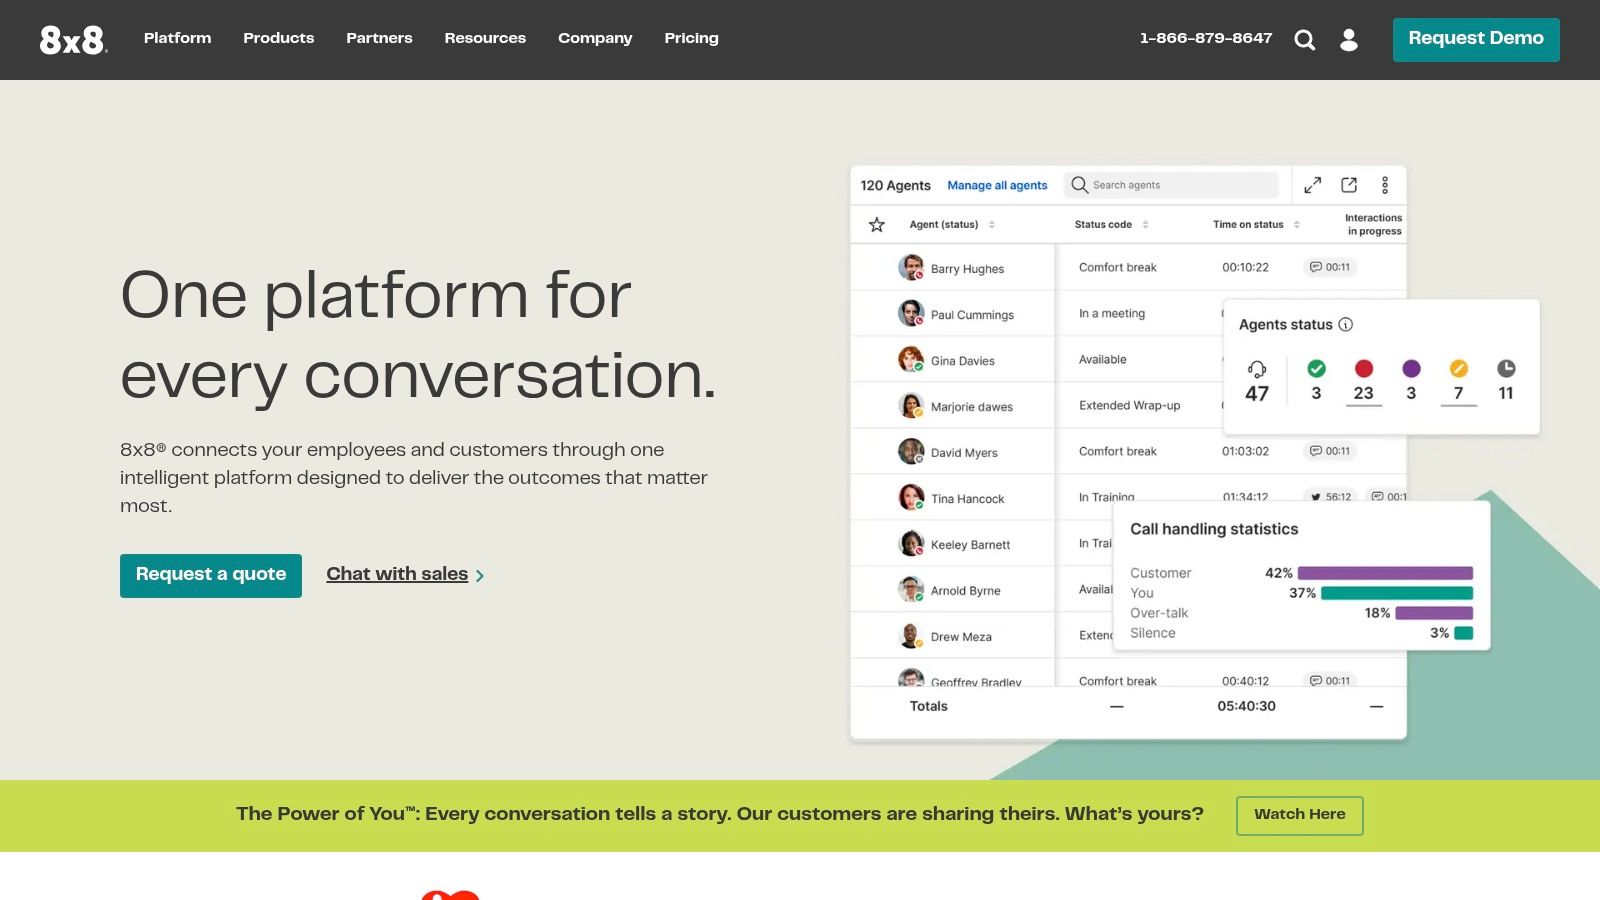Click Paul Cummings avatar
The image size is (1600, 900).
(x=911, y=313)
